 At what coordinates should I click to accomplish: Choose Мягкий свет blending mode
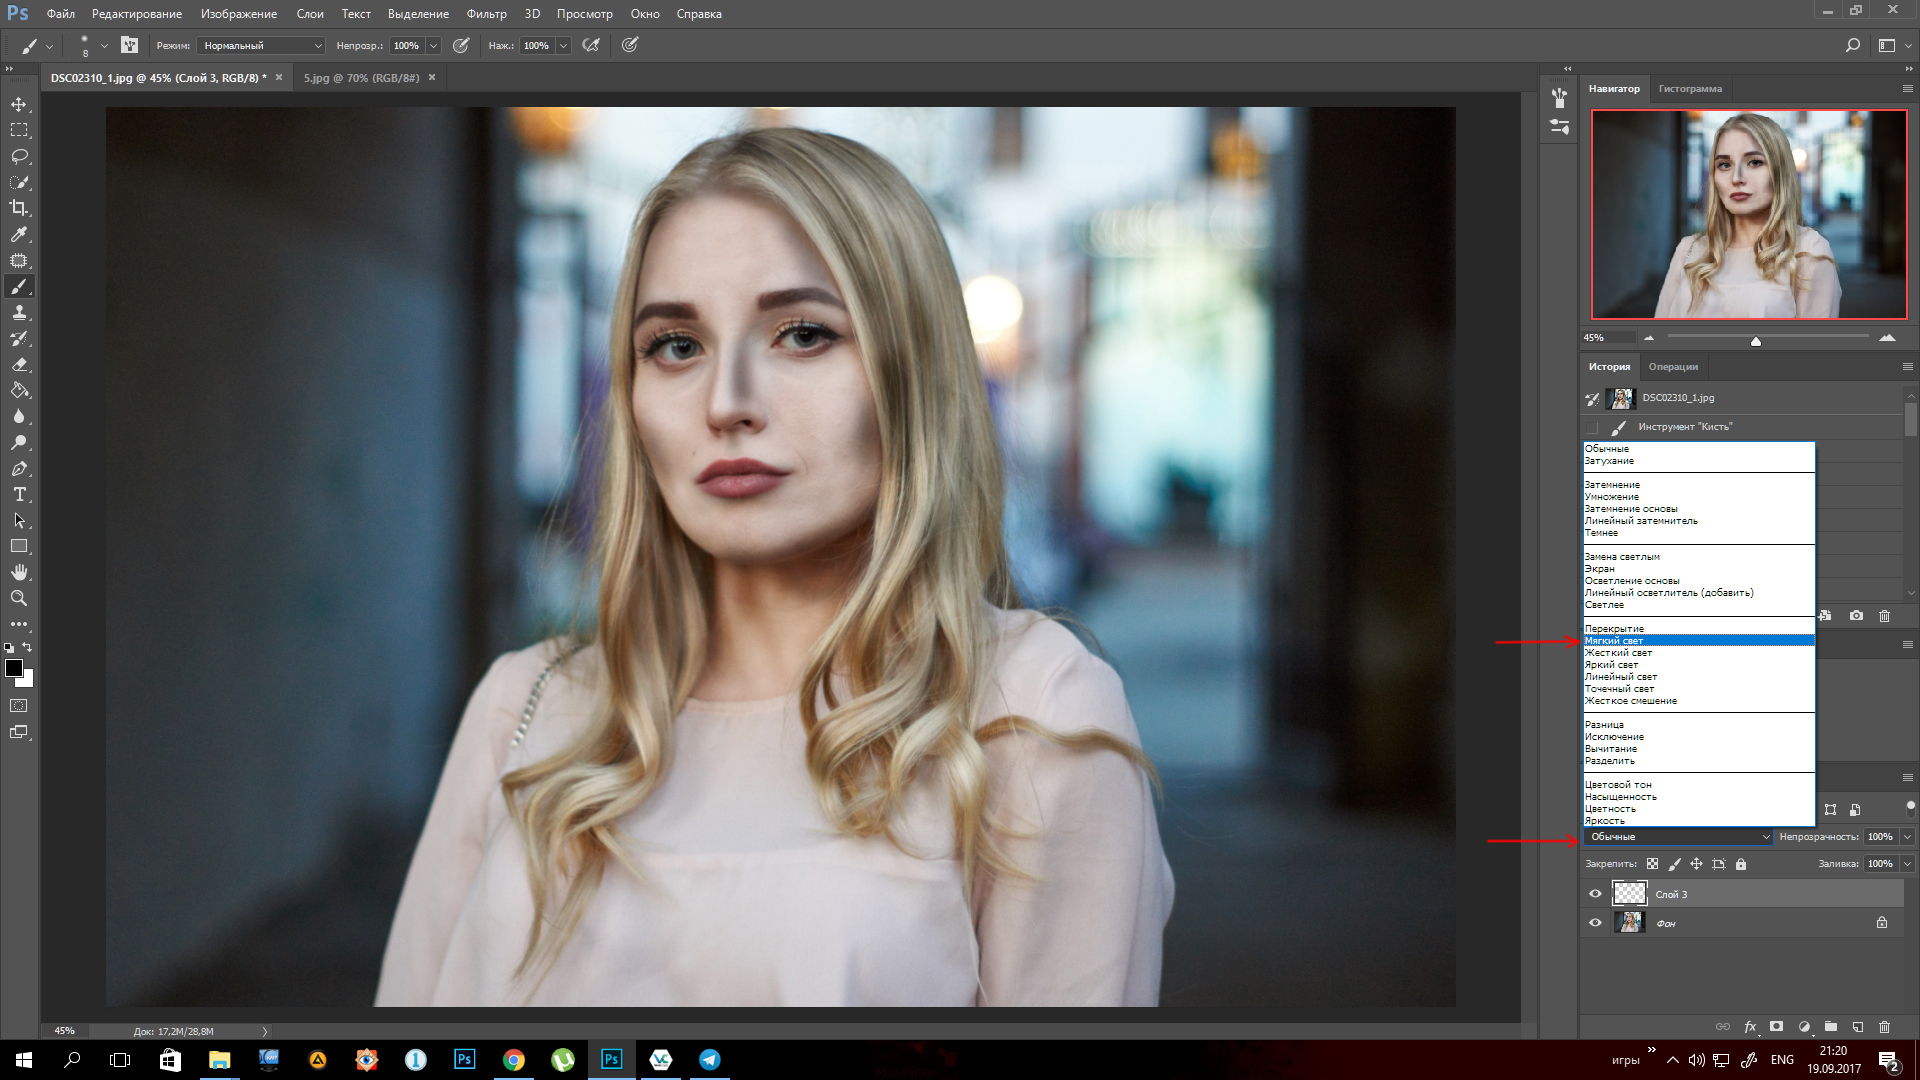(1698, 640)
